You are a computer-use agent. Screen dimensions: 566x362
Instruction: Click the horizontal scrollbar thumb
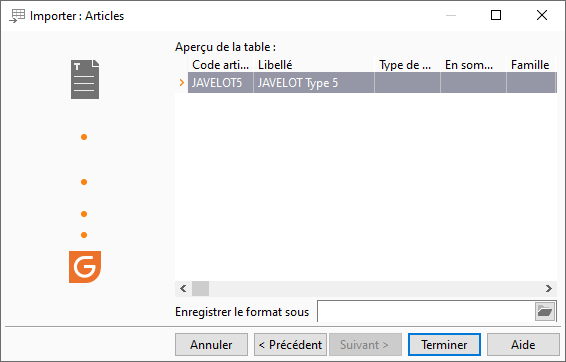coord(200,288)
